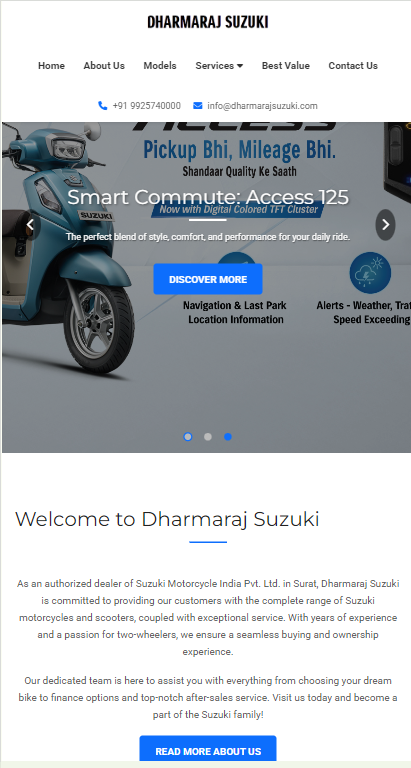Image resolution: width=411 pixels, height=768 pixels.
Task: Open the Contact Us page
Action: coord(353,66)
